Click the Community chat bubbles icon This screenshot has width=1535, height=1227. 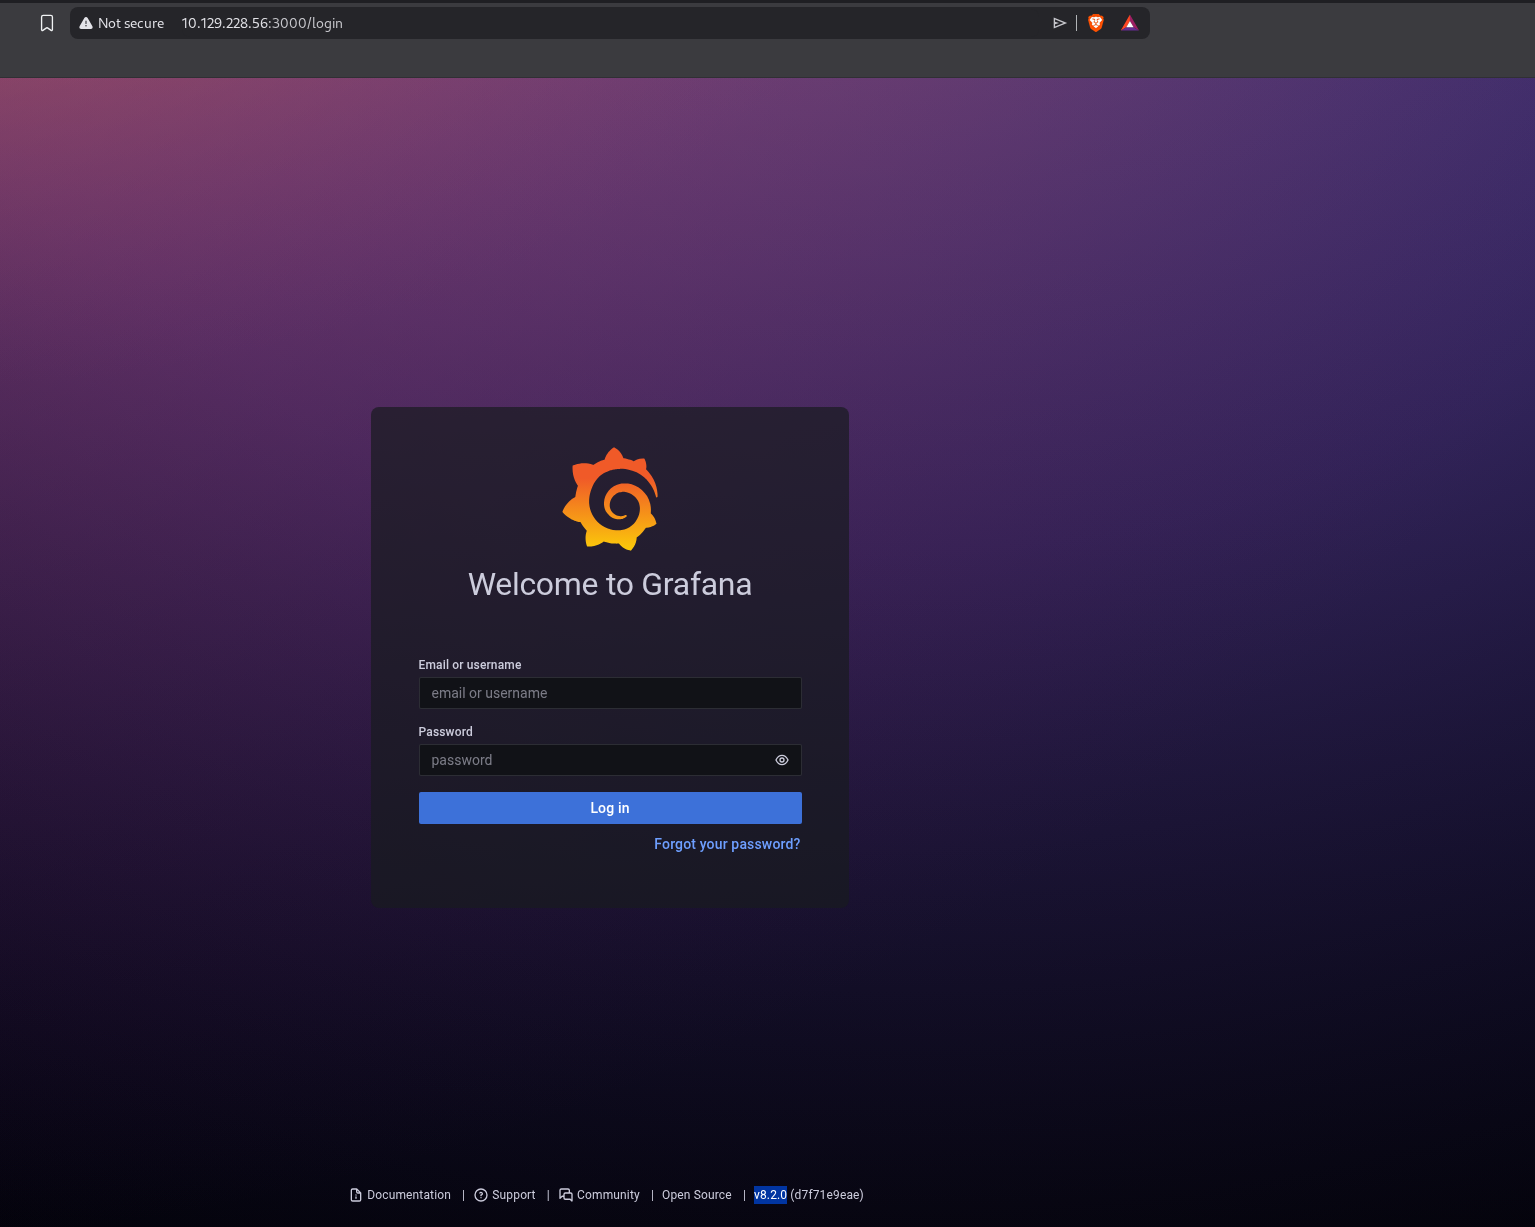tap(566, 1195)
